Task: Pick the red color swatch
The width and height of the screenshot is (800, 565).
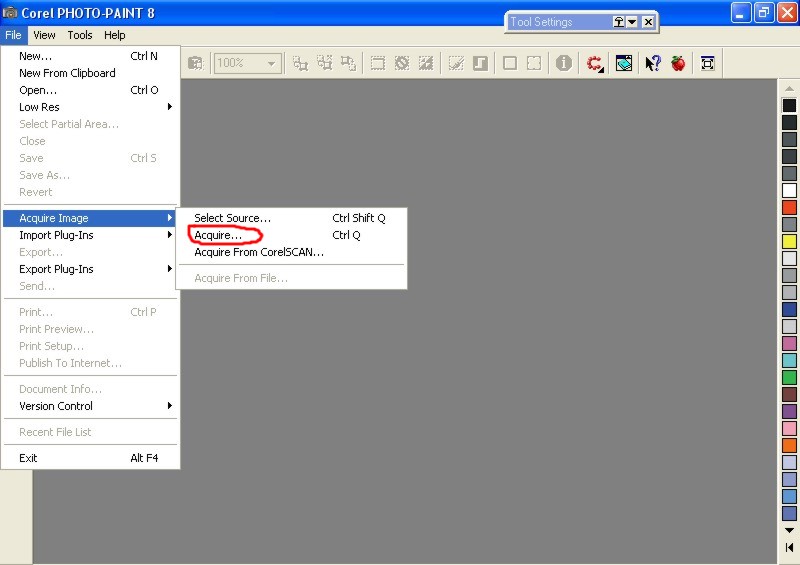Action: pos(789,207)
